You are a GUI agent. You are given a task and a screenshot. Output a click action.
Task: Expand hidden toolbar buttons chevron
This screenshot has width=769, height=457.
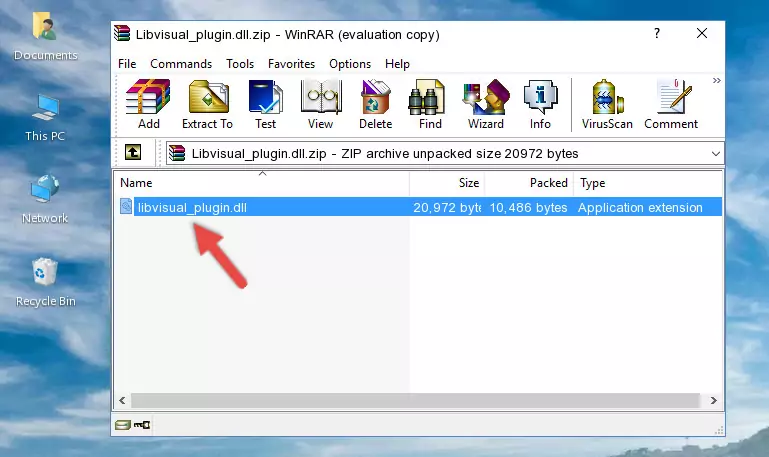pos(717,80)
